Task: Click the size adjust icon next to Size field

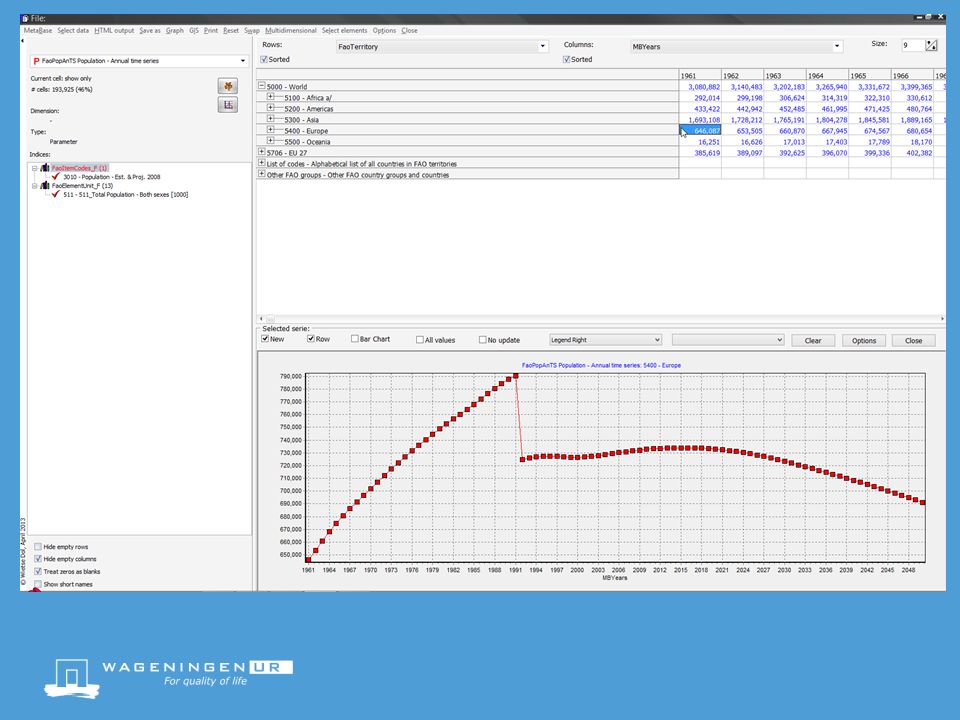Action: pos(931,45)
